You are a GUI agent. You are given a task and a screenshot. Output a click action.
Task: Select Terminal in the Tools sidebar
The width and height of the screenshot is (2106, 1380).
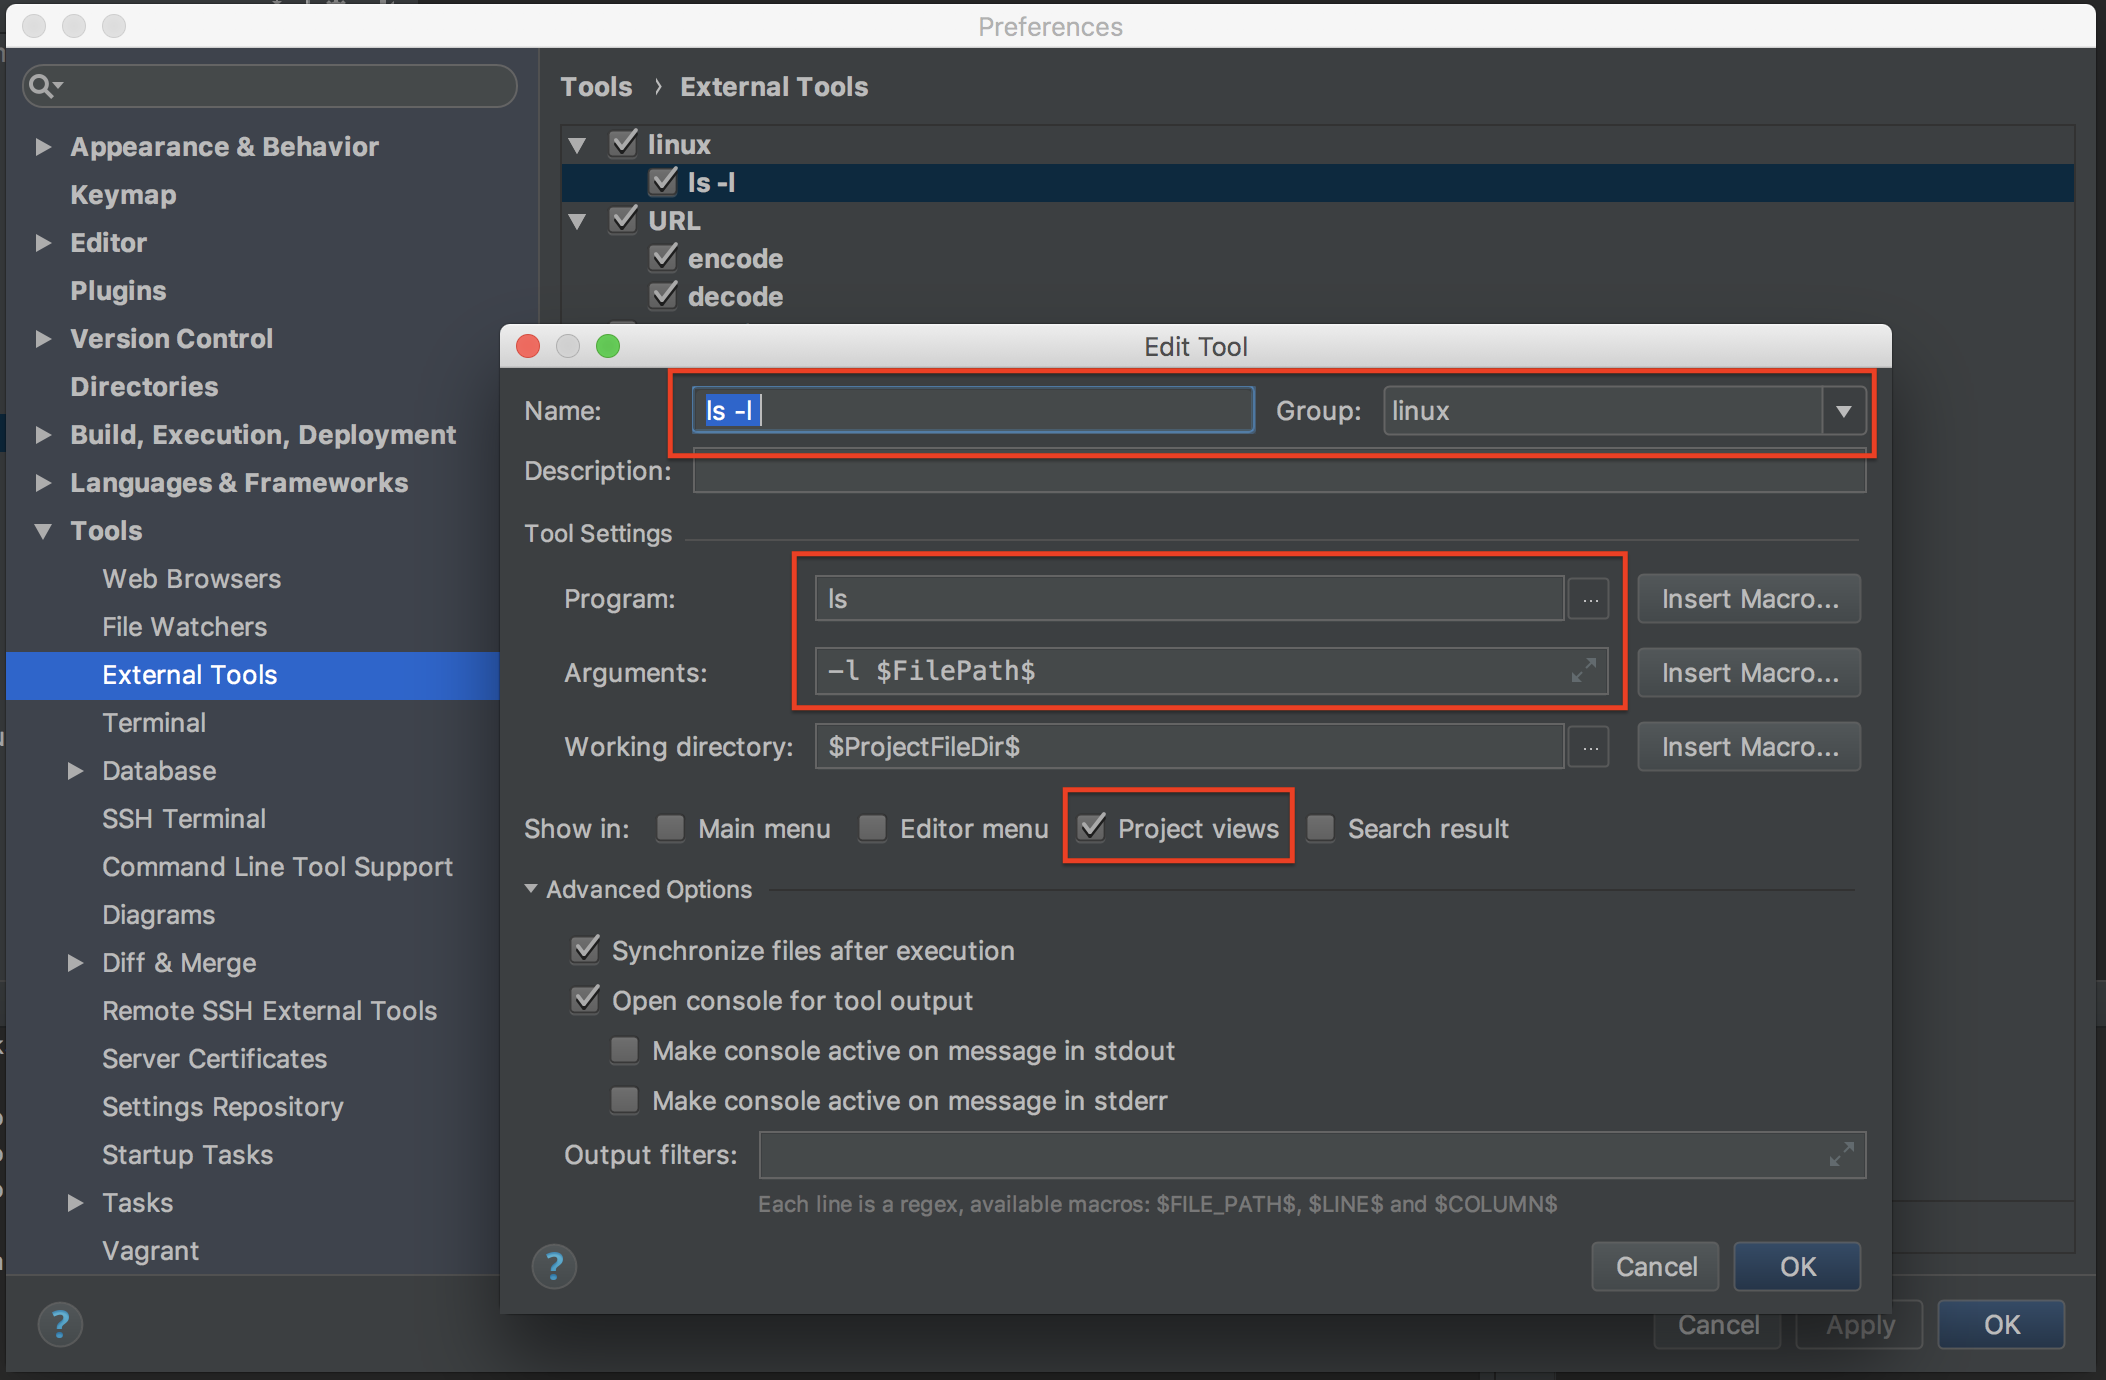tap(155, 722)
